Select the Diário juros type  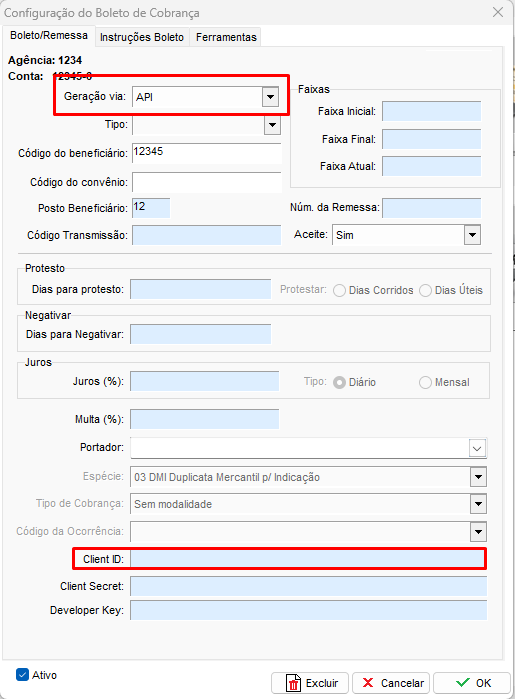pyautogui.click(x=339, y=382)
